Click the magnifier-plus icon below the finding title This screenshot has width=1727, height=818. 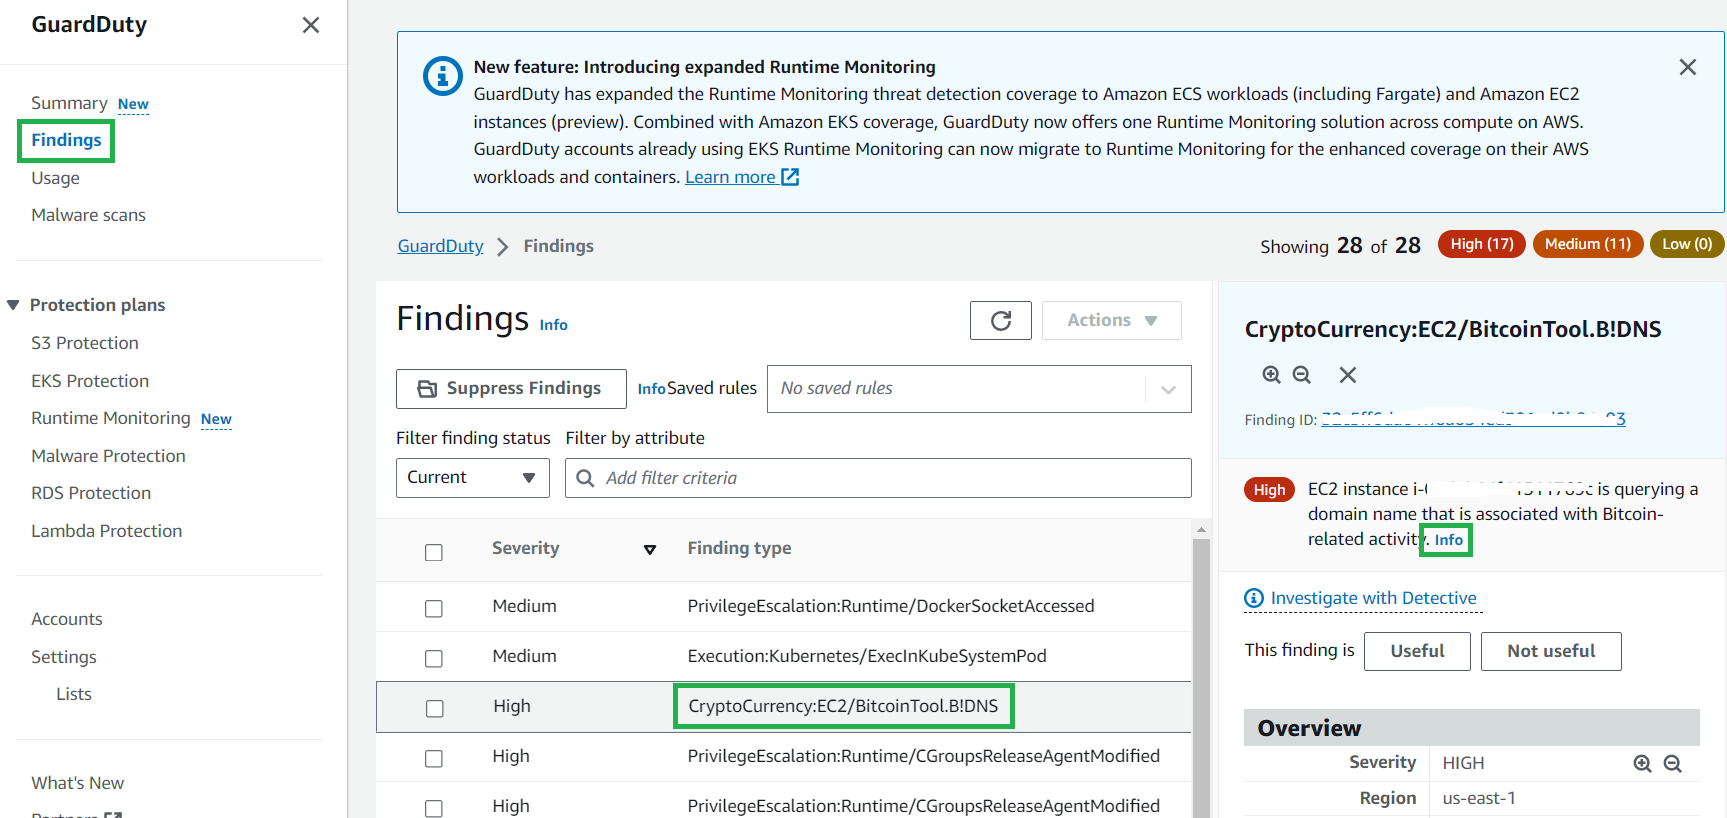(x=1271, y=374)
